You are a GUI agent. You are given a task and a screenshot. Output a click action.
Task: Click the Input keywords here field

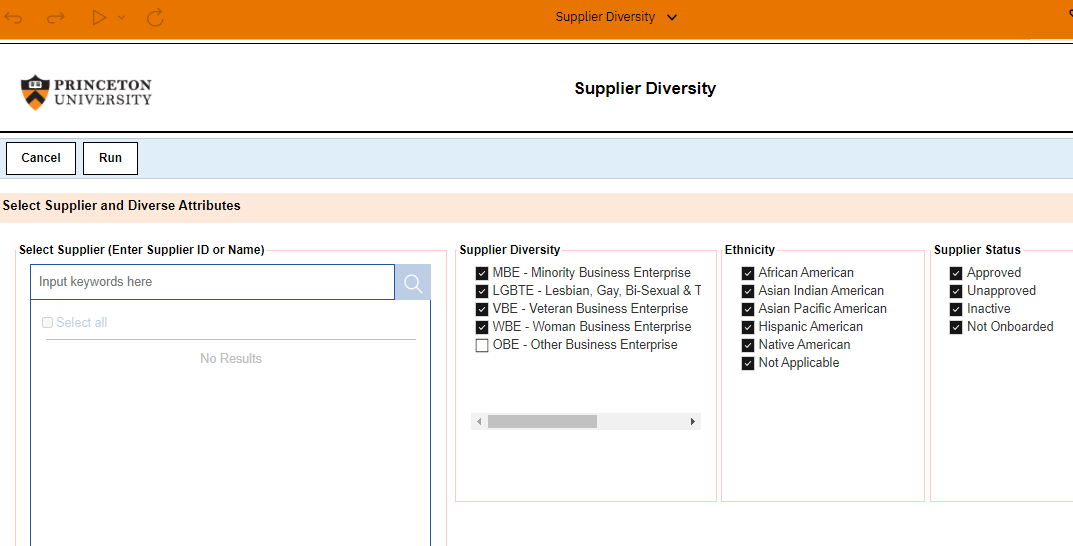tap(212, 282)
